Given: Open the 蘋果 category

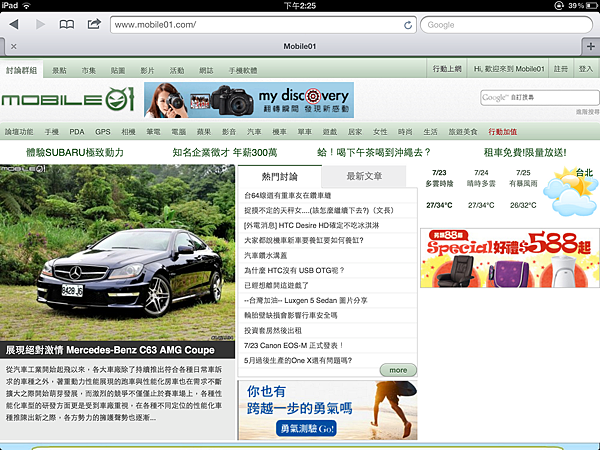Looking at the screenshot, I should [x=204, y=132].
